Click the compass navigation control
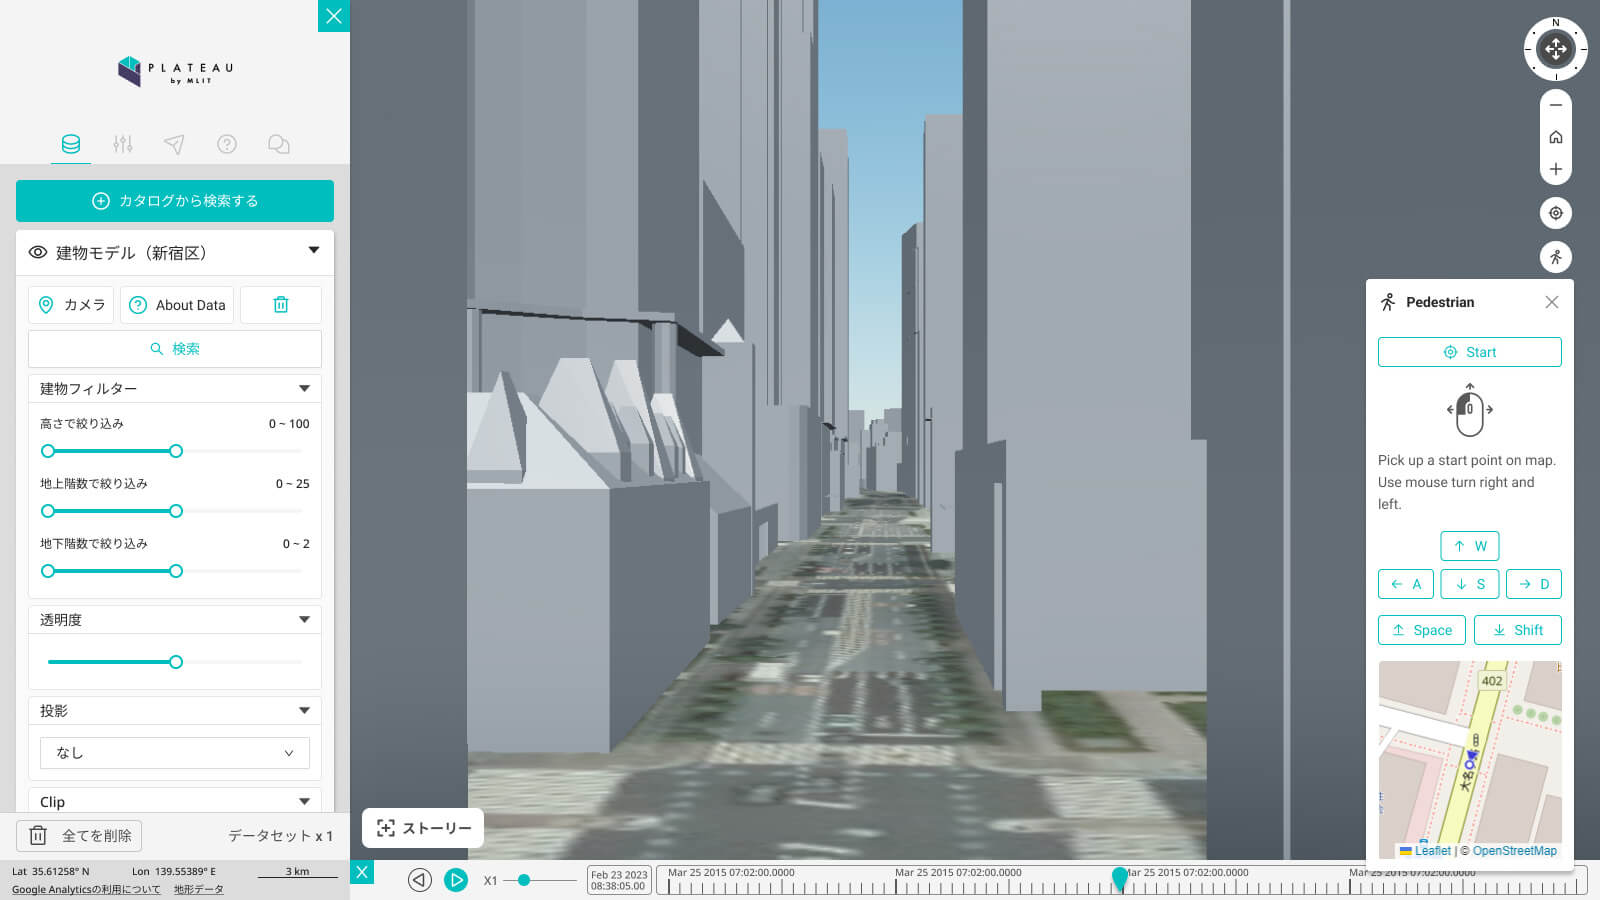1600x900 pixels. (1556, 49)
